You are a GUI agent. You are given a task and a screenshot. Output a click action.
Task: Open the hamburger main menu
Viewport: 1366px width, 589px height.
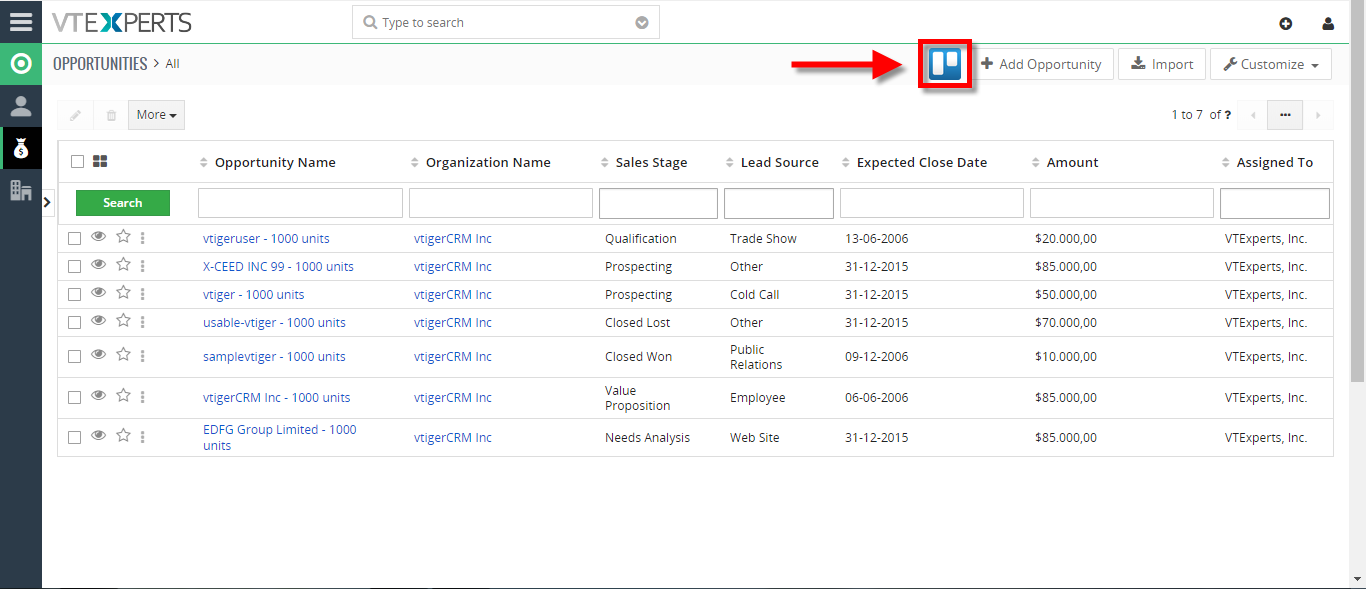(x=21, y=21)
